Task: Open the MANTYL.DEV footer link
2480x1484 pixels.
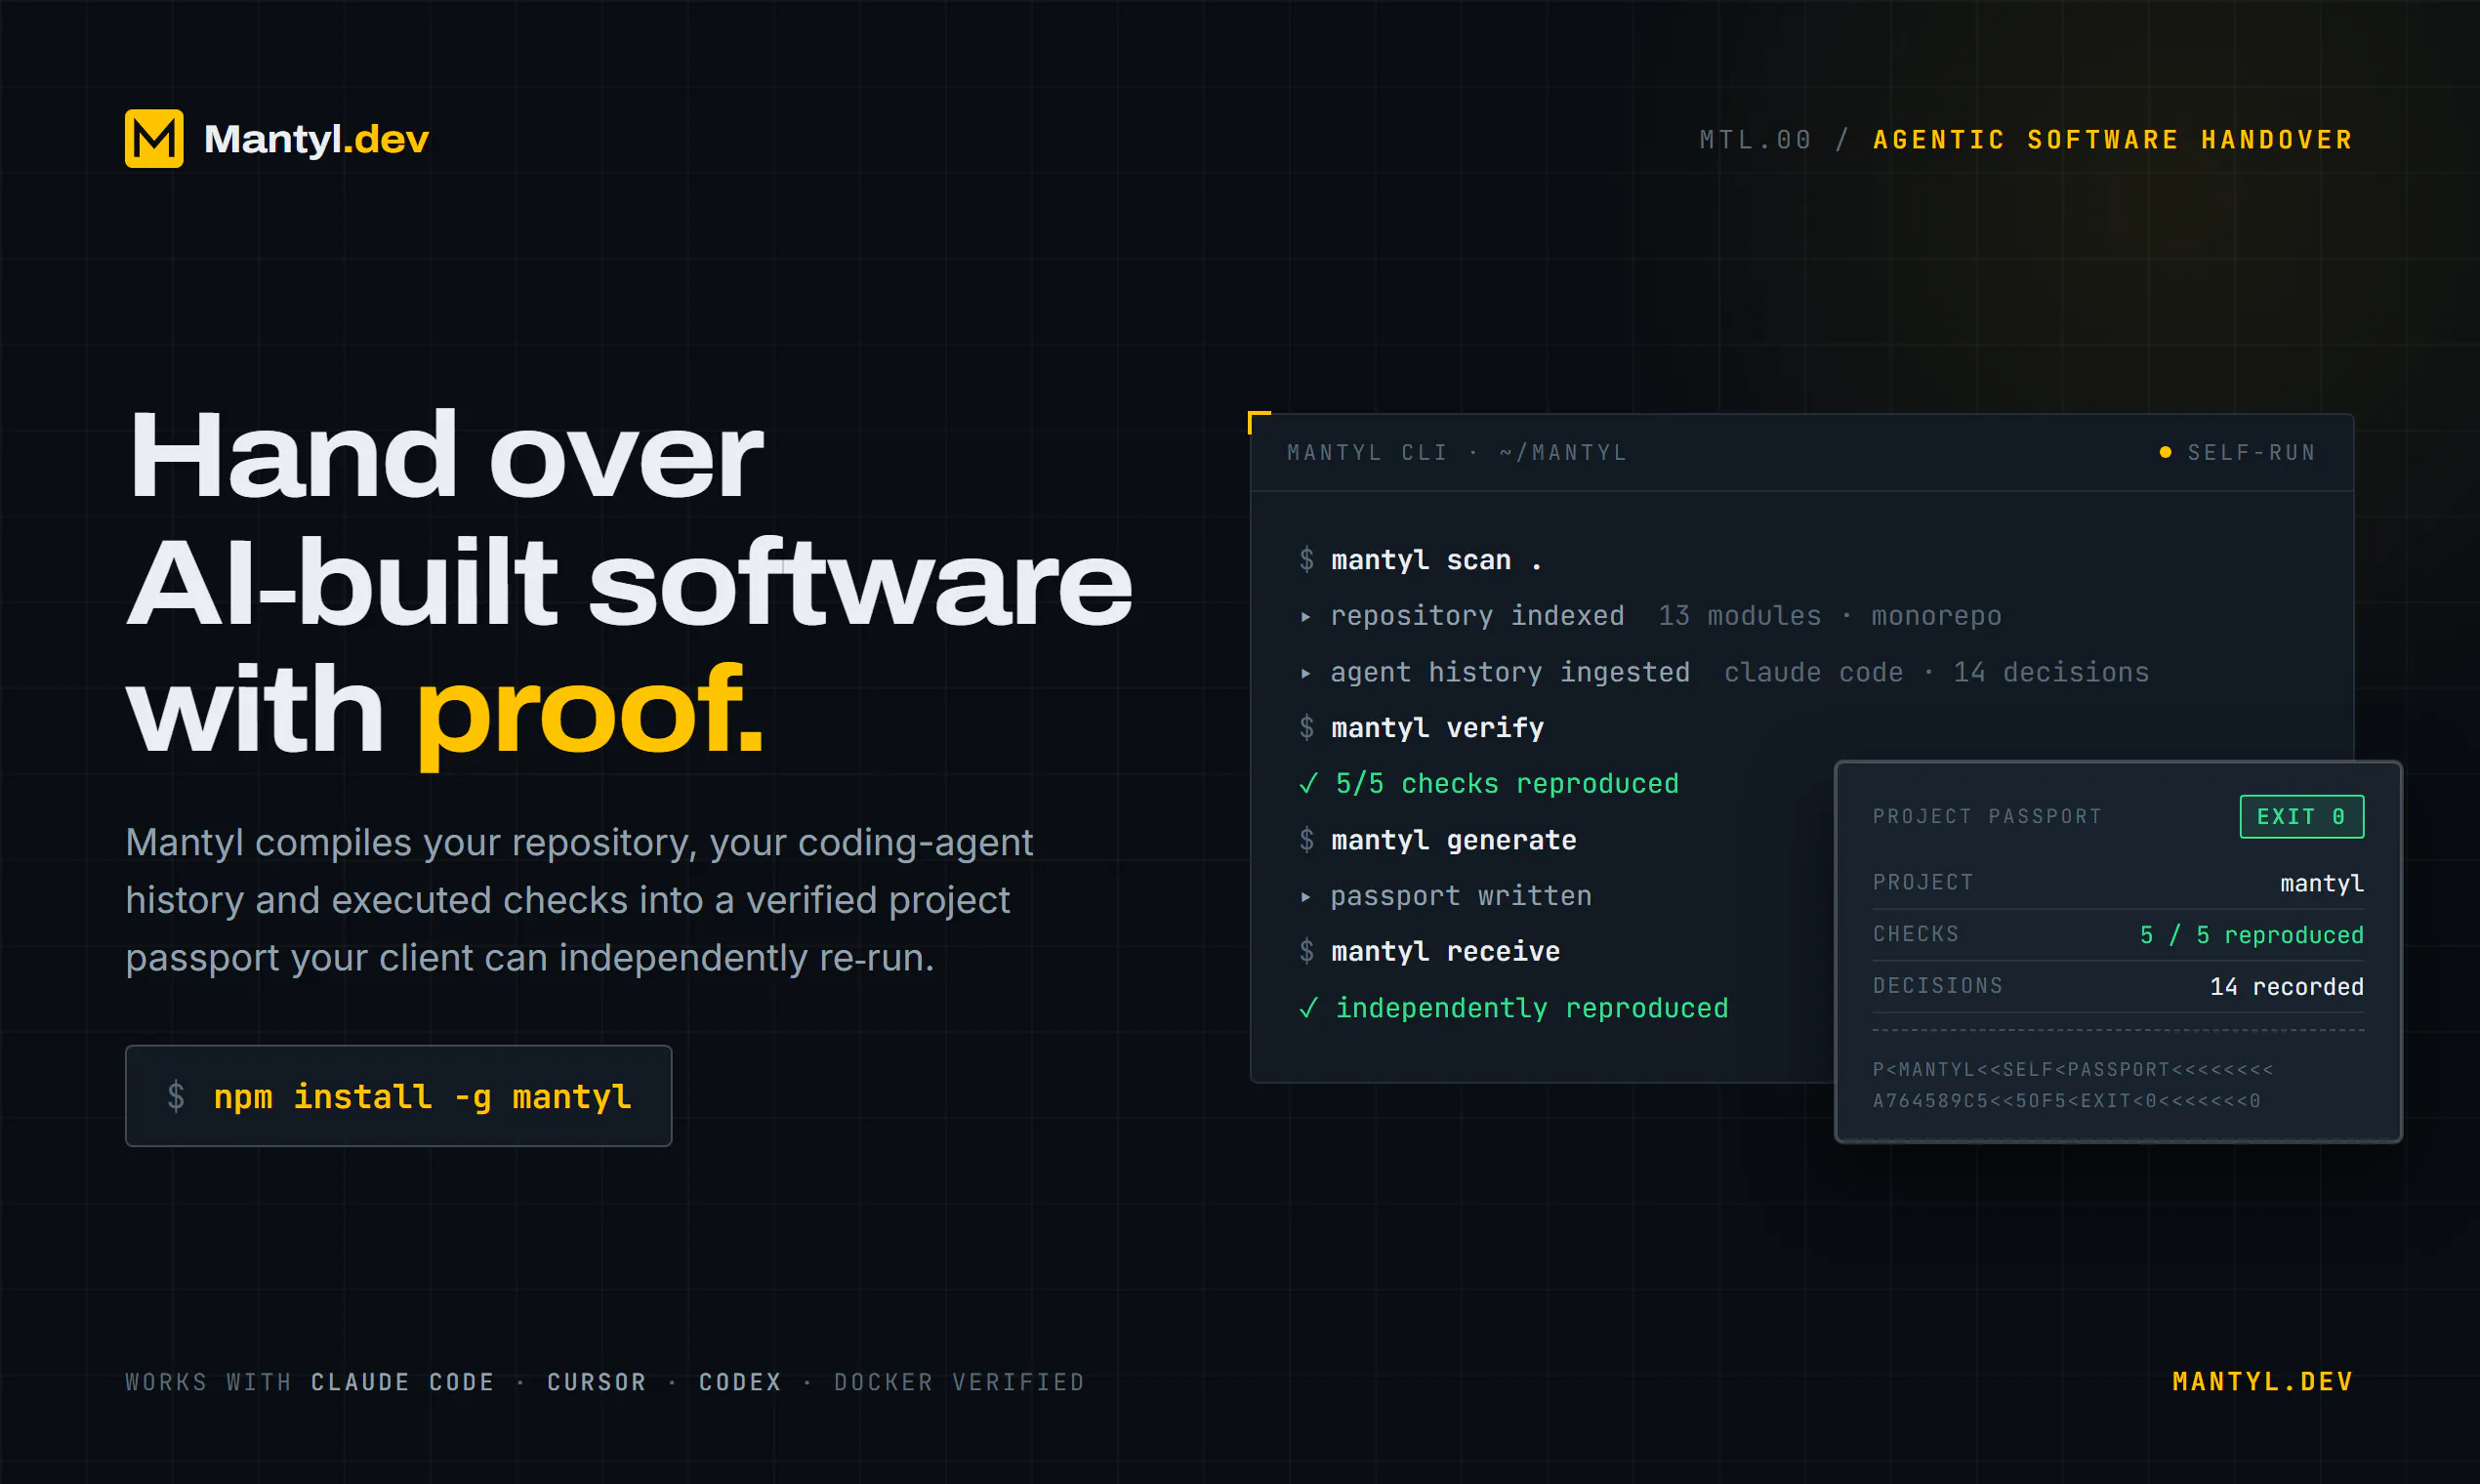Action: pos(2263,1382)
